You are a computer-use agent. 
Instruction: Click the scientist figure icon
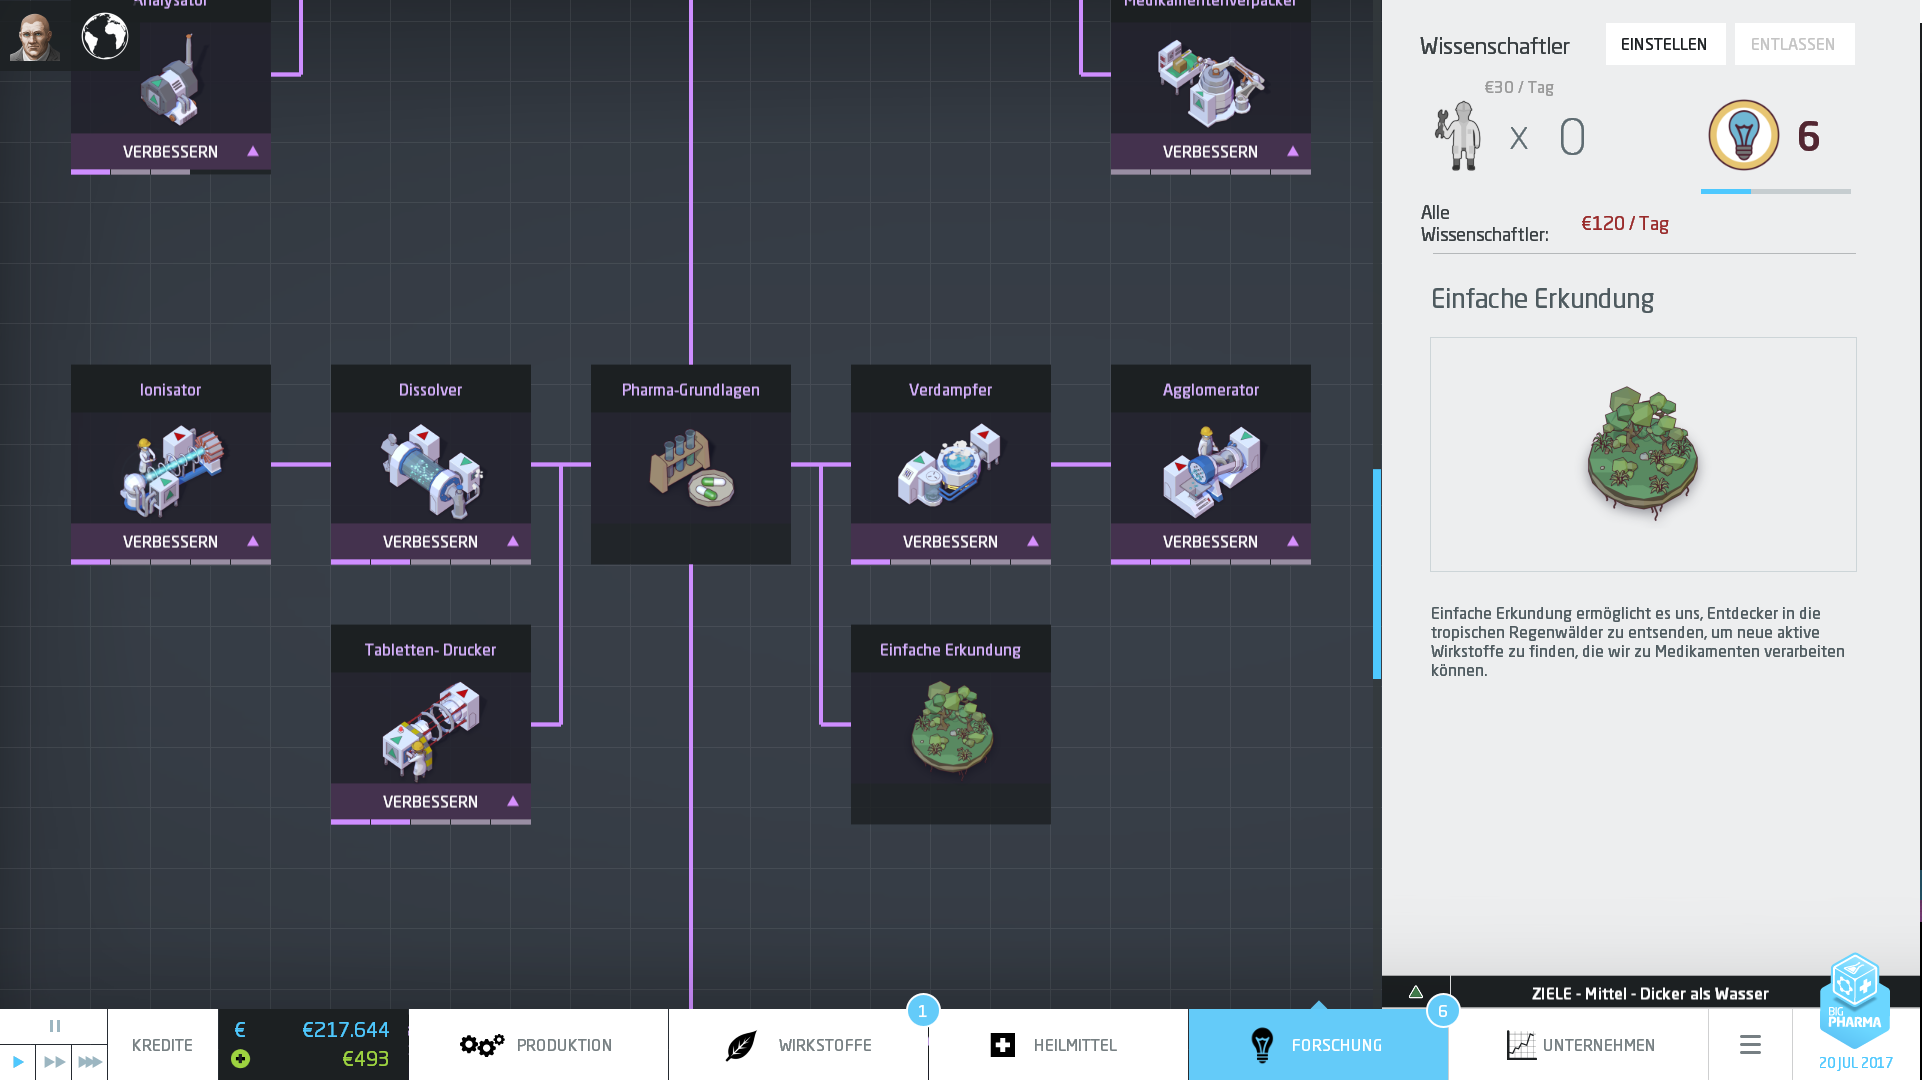click(x=1459, y=136)
